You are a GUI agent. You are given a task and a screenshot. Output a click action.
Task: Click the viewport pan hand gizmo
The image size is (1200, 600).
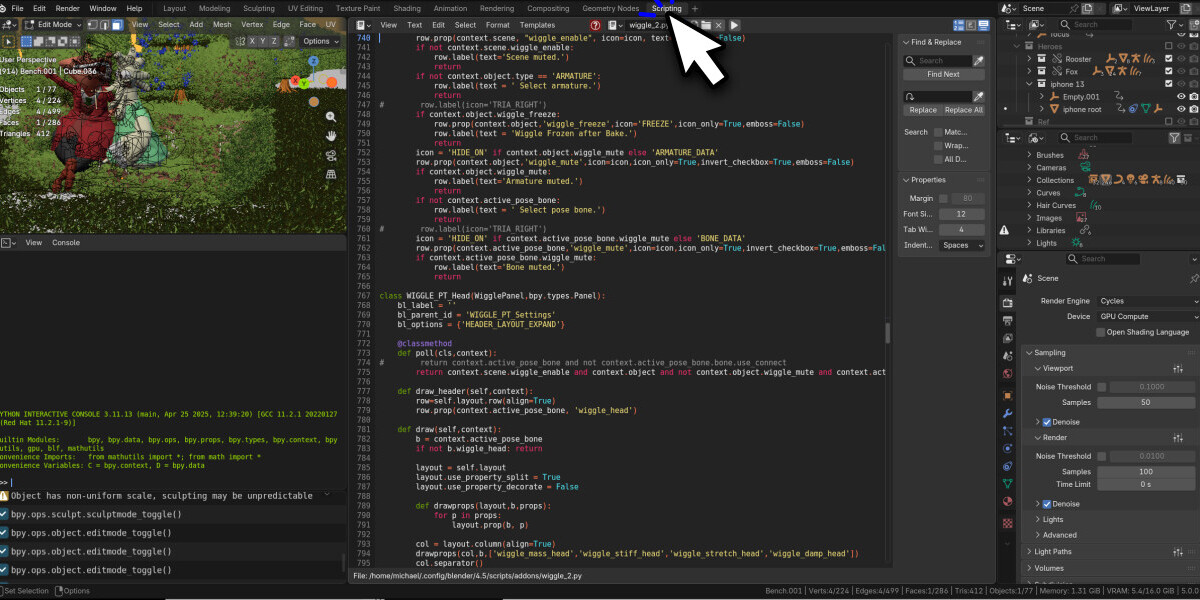[x=331, y=134]
